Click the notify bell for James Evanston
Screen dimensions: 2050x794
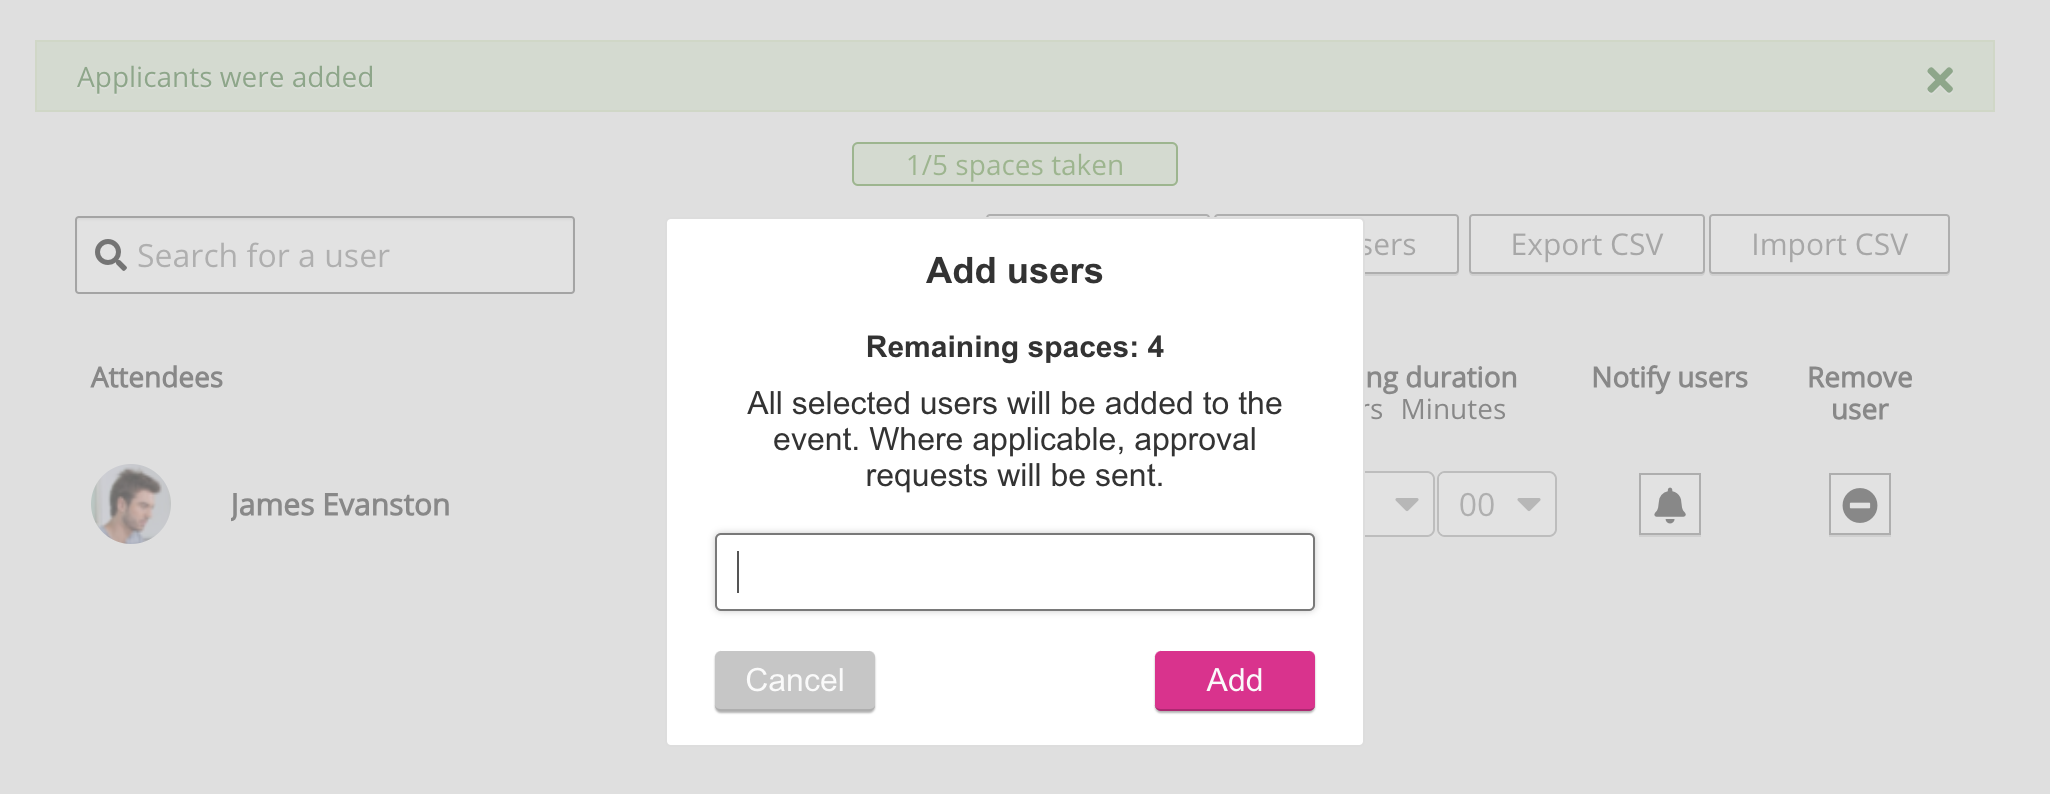click(x=1669, y=504)
